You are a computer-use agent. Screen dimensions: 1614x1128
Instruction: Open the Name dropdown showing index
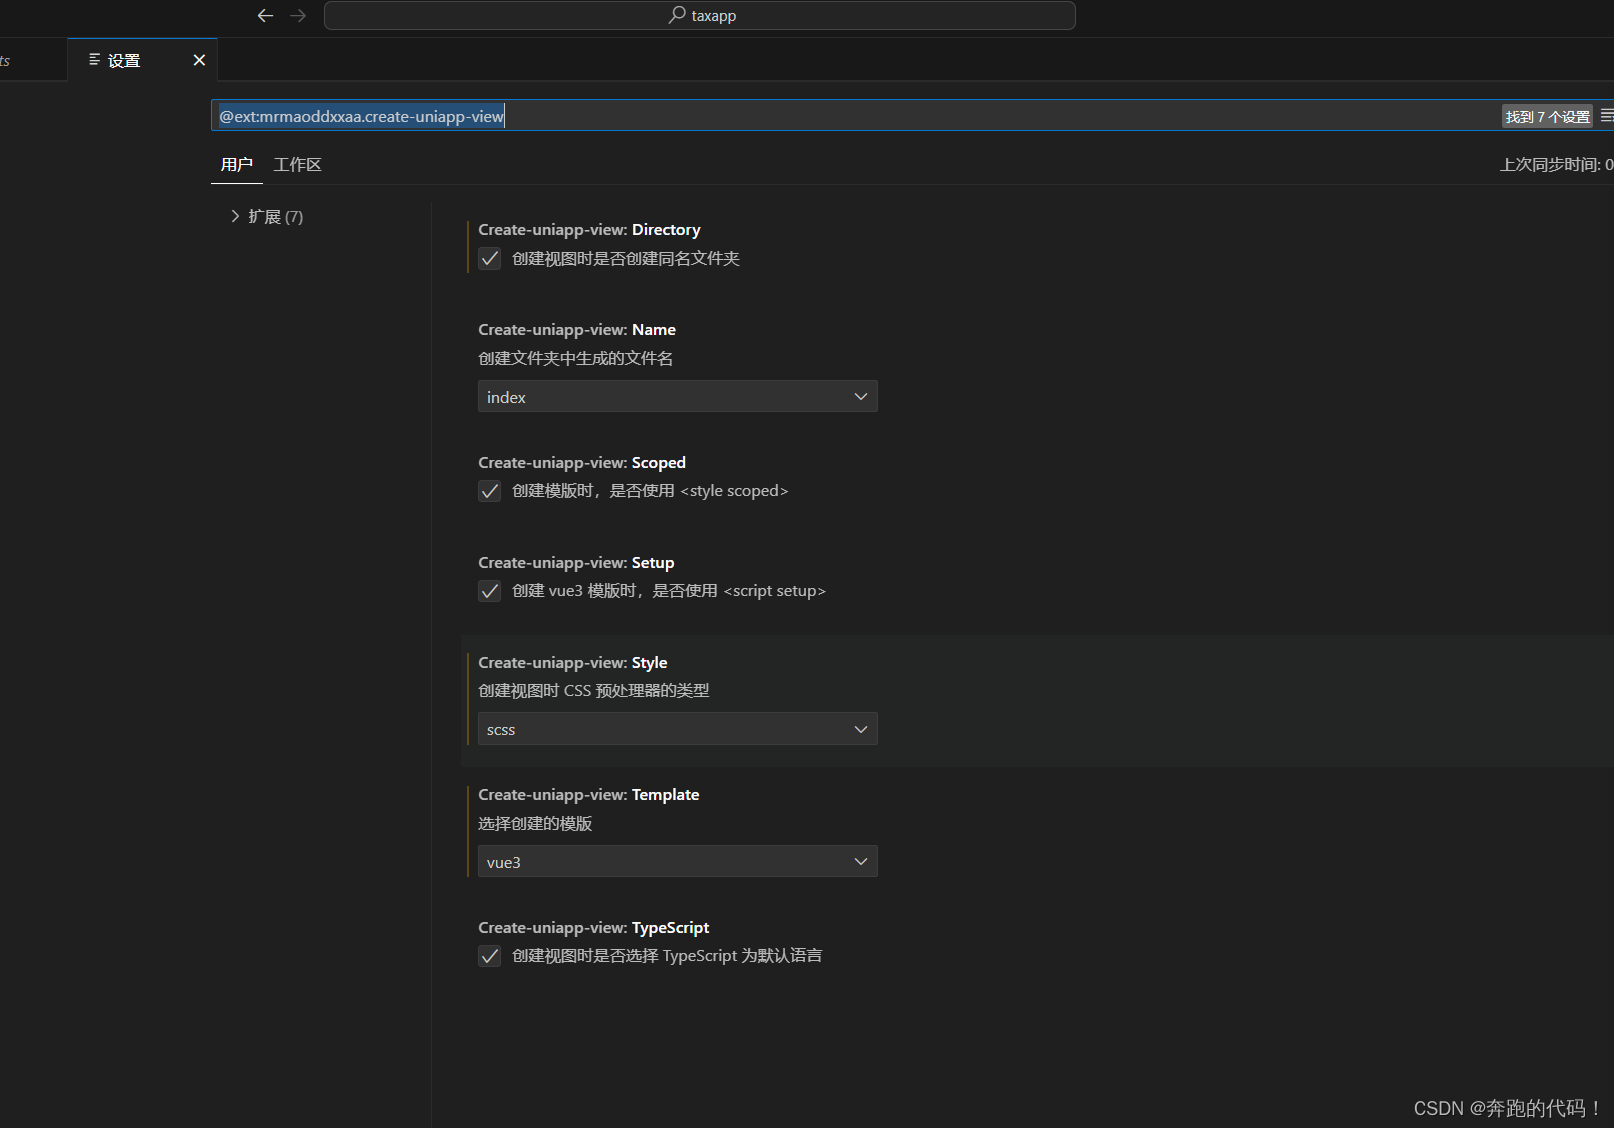click(x=678, y=396)
